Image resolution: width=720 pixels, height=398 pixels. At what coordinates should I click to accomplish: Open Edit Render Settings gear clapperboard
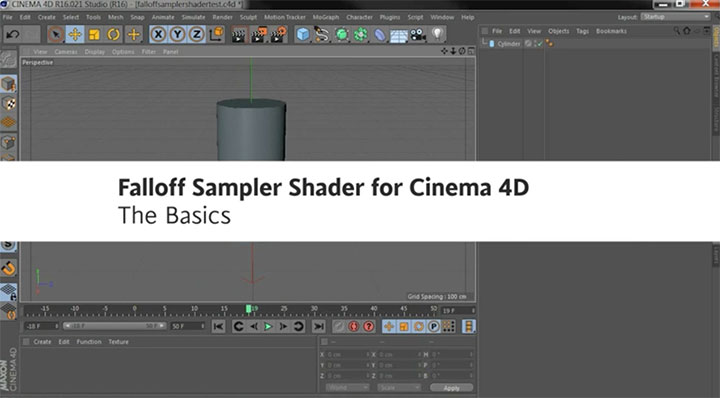pyautogui.click(x=278, y=35)
